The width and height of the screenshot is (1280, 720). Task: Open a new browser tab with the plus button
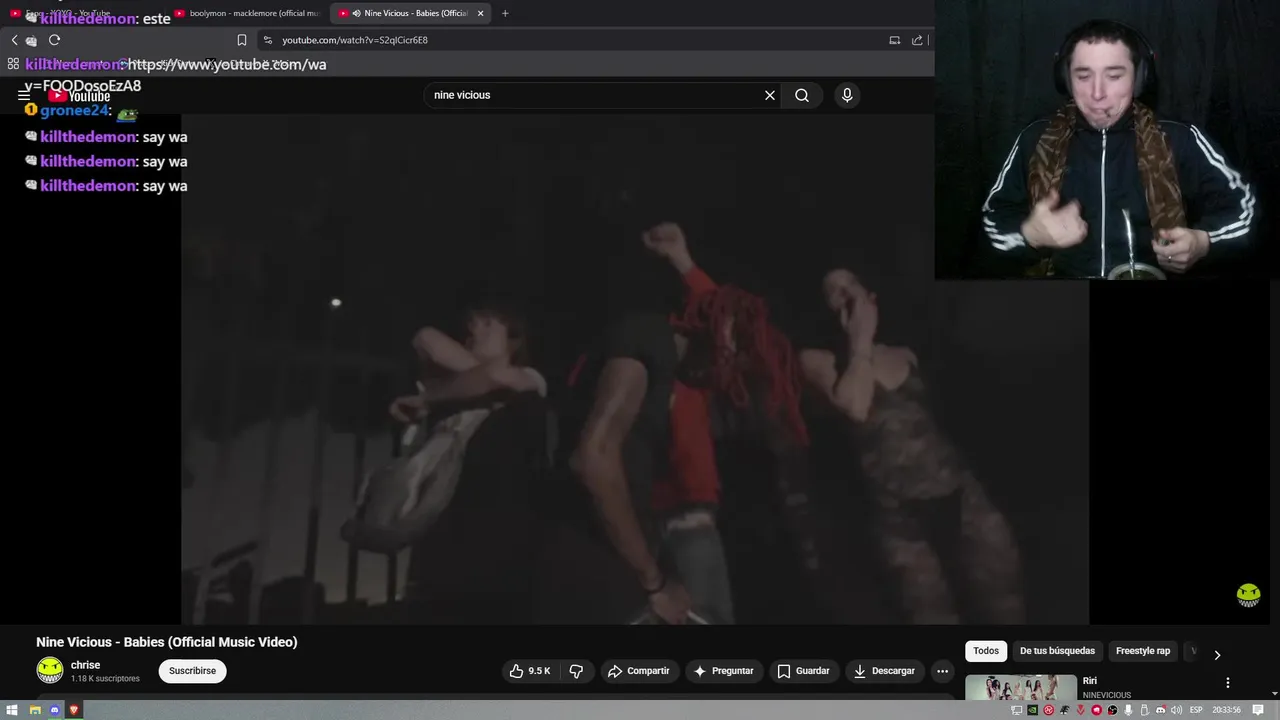505,13
